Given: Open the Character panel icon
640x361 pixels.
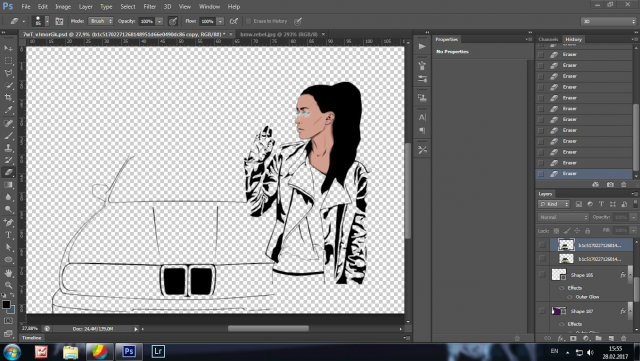Looking at the screenshot, I should pyautogui.click(x=422, y=118).
